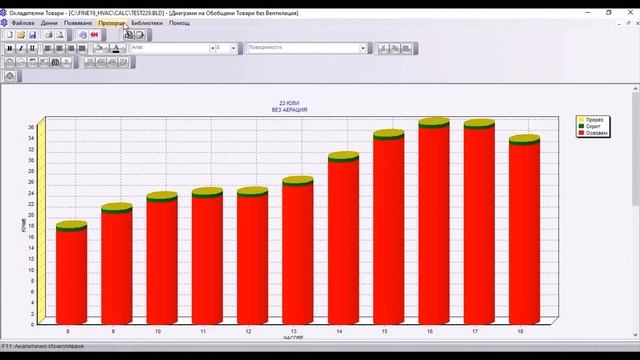
Task: Save the project with the floppy disk icon
Action: coord(33,35)
